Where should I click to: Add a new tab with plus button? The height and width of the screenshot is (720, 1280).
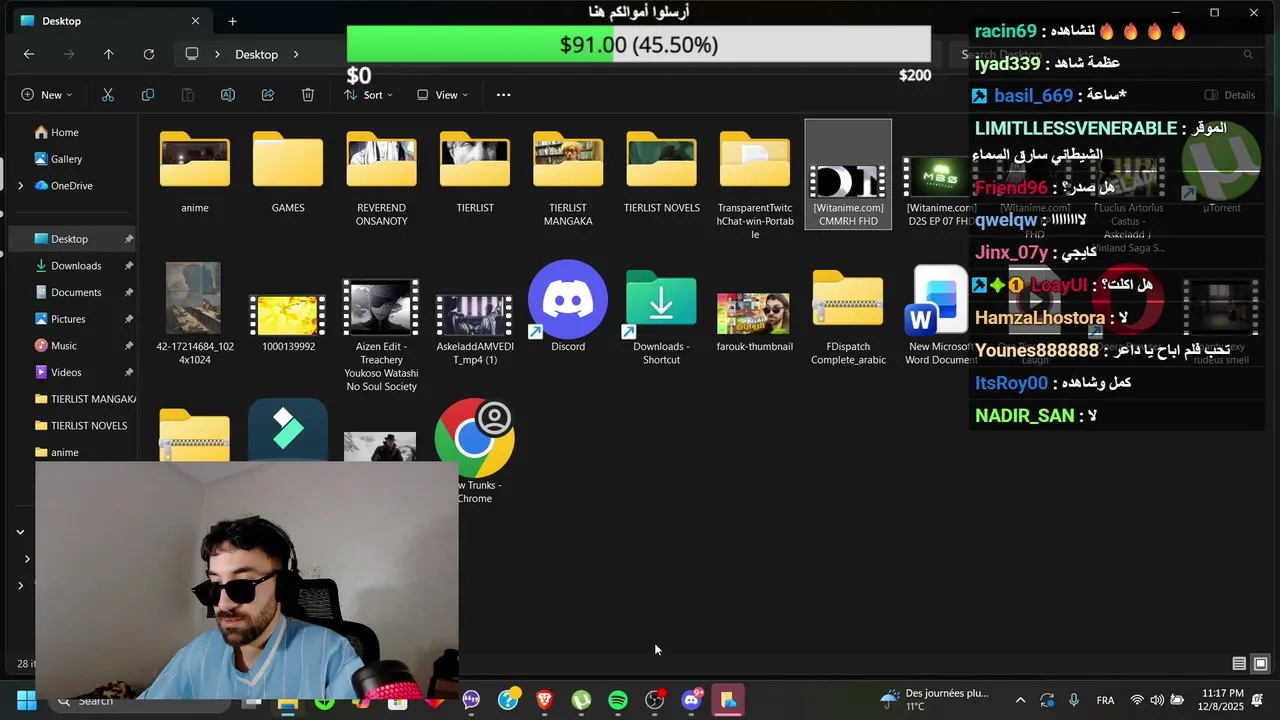coord(232,21)
